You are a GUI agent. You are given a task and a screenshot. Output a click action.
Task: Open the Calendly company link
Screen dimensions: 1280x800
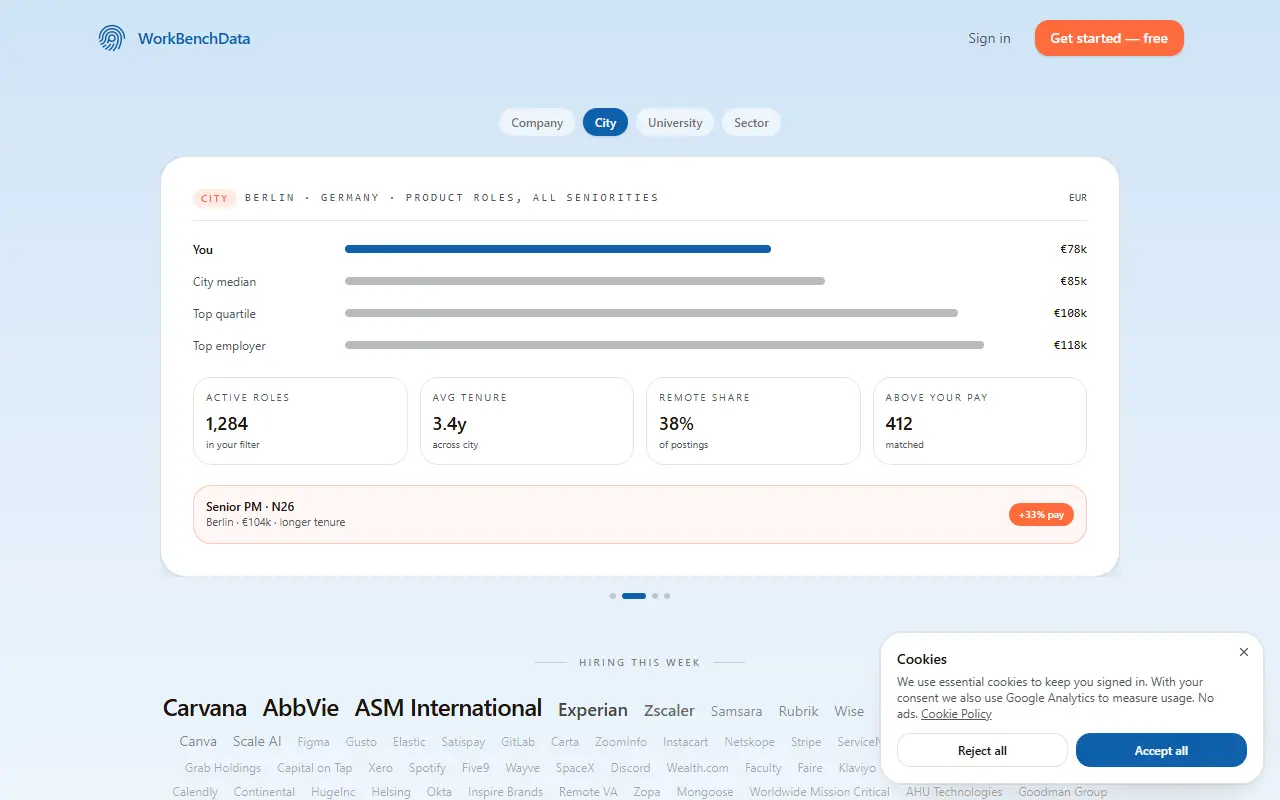click(195, 792)
